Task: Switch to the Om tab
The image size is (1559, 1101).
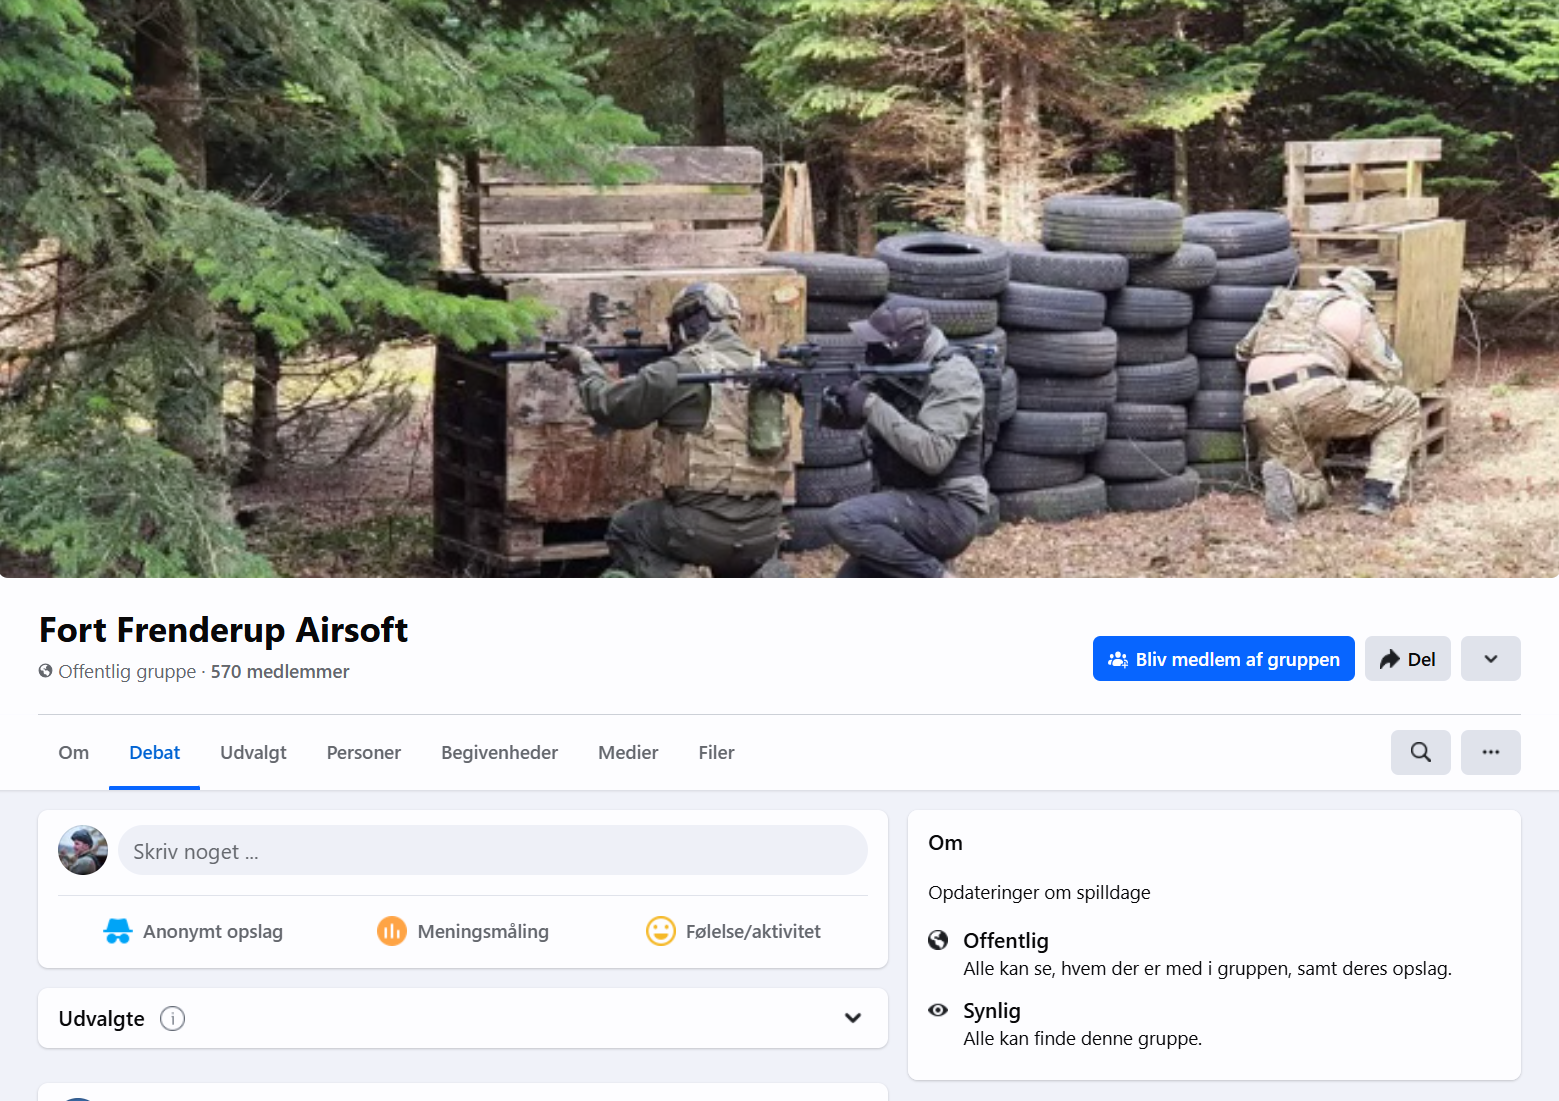Action: tap(74, 752)
